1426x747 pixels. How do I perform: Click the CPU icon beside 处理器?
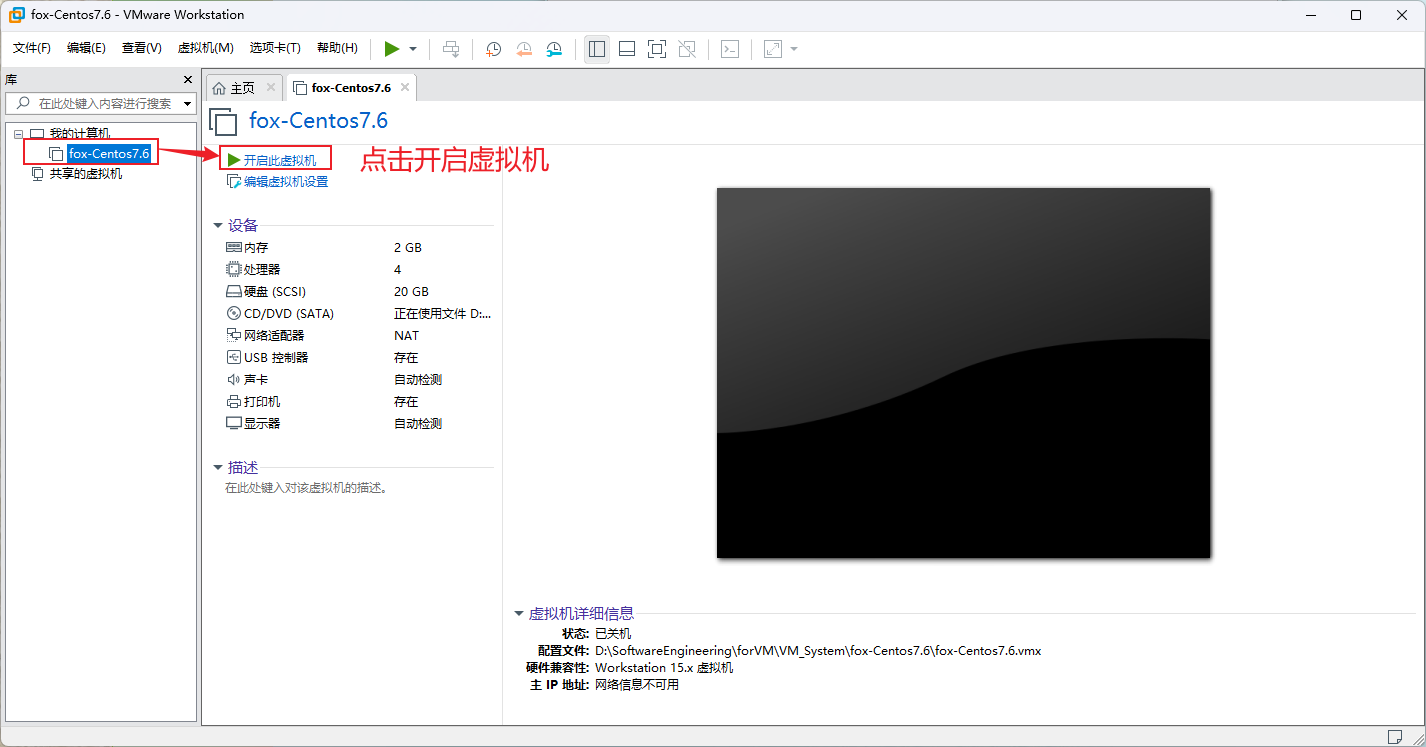(234, 270)
